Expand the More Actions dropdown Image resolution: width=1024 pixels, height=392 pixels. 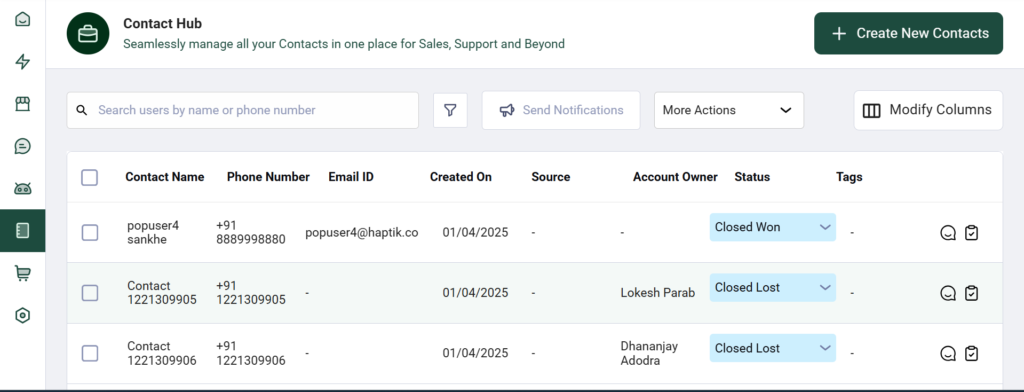(x=729, y=110)
